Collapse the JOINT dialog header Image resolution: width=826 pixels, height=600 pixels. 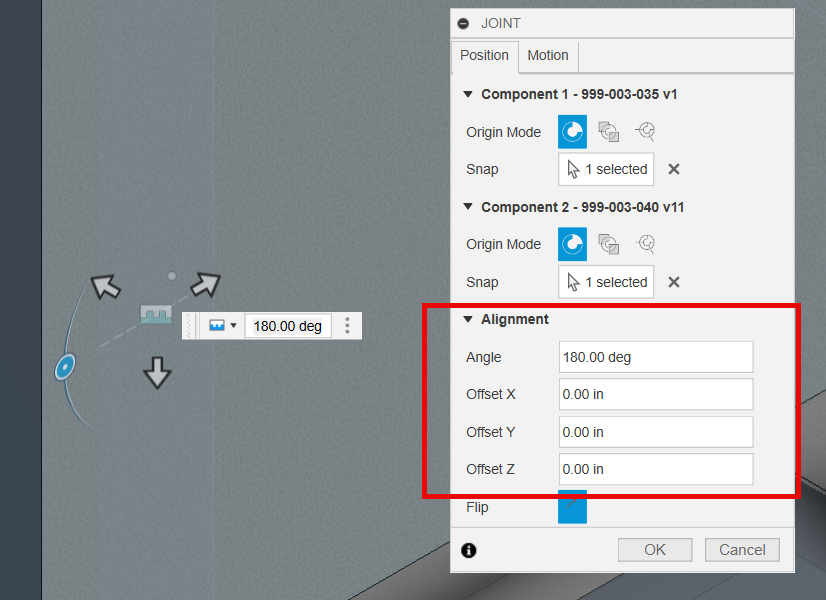click(x=462, y=23)
